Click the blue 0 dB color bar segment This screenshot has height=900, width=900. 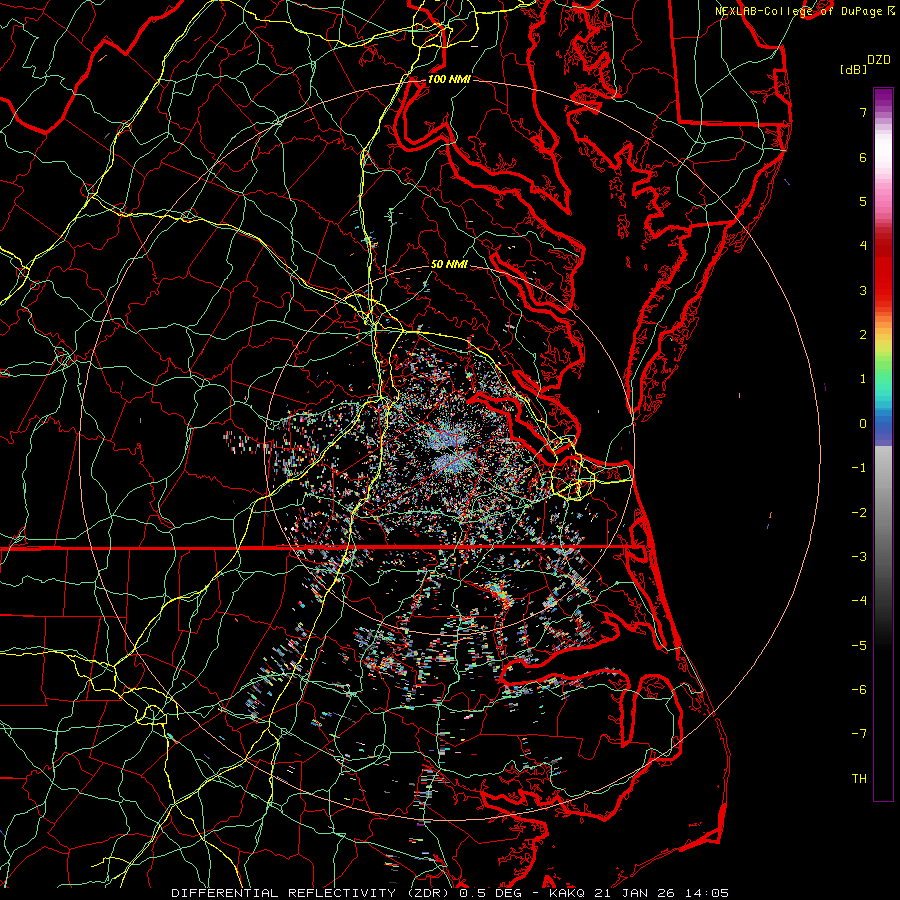883,424
